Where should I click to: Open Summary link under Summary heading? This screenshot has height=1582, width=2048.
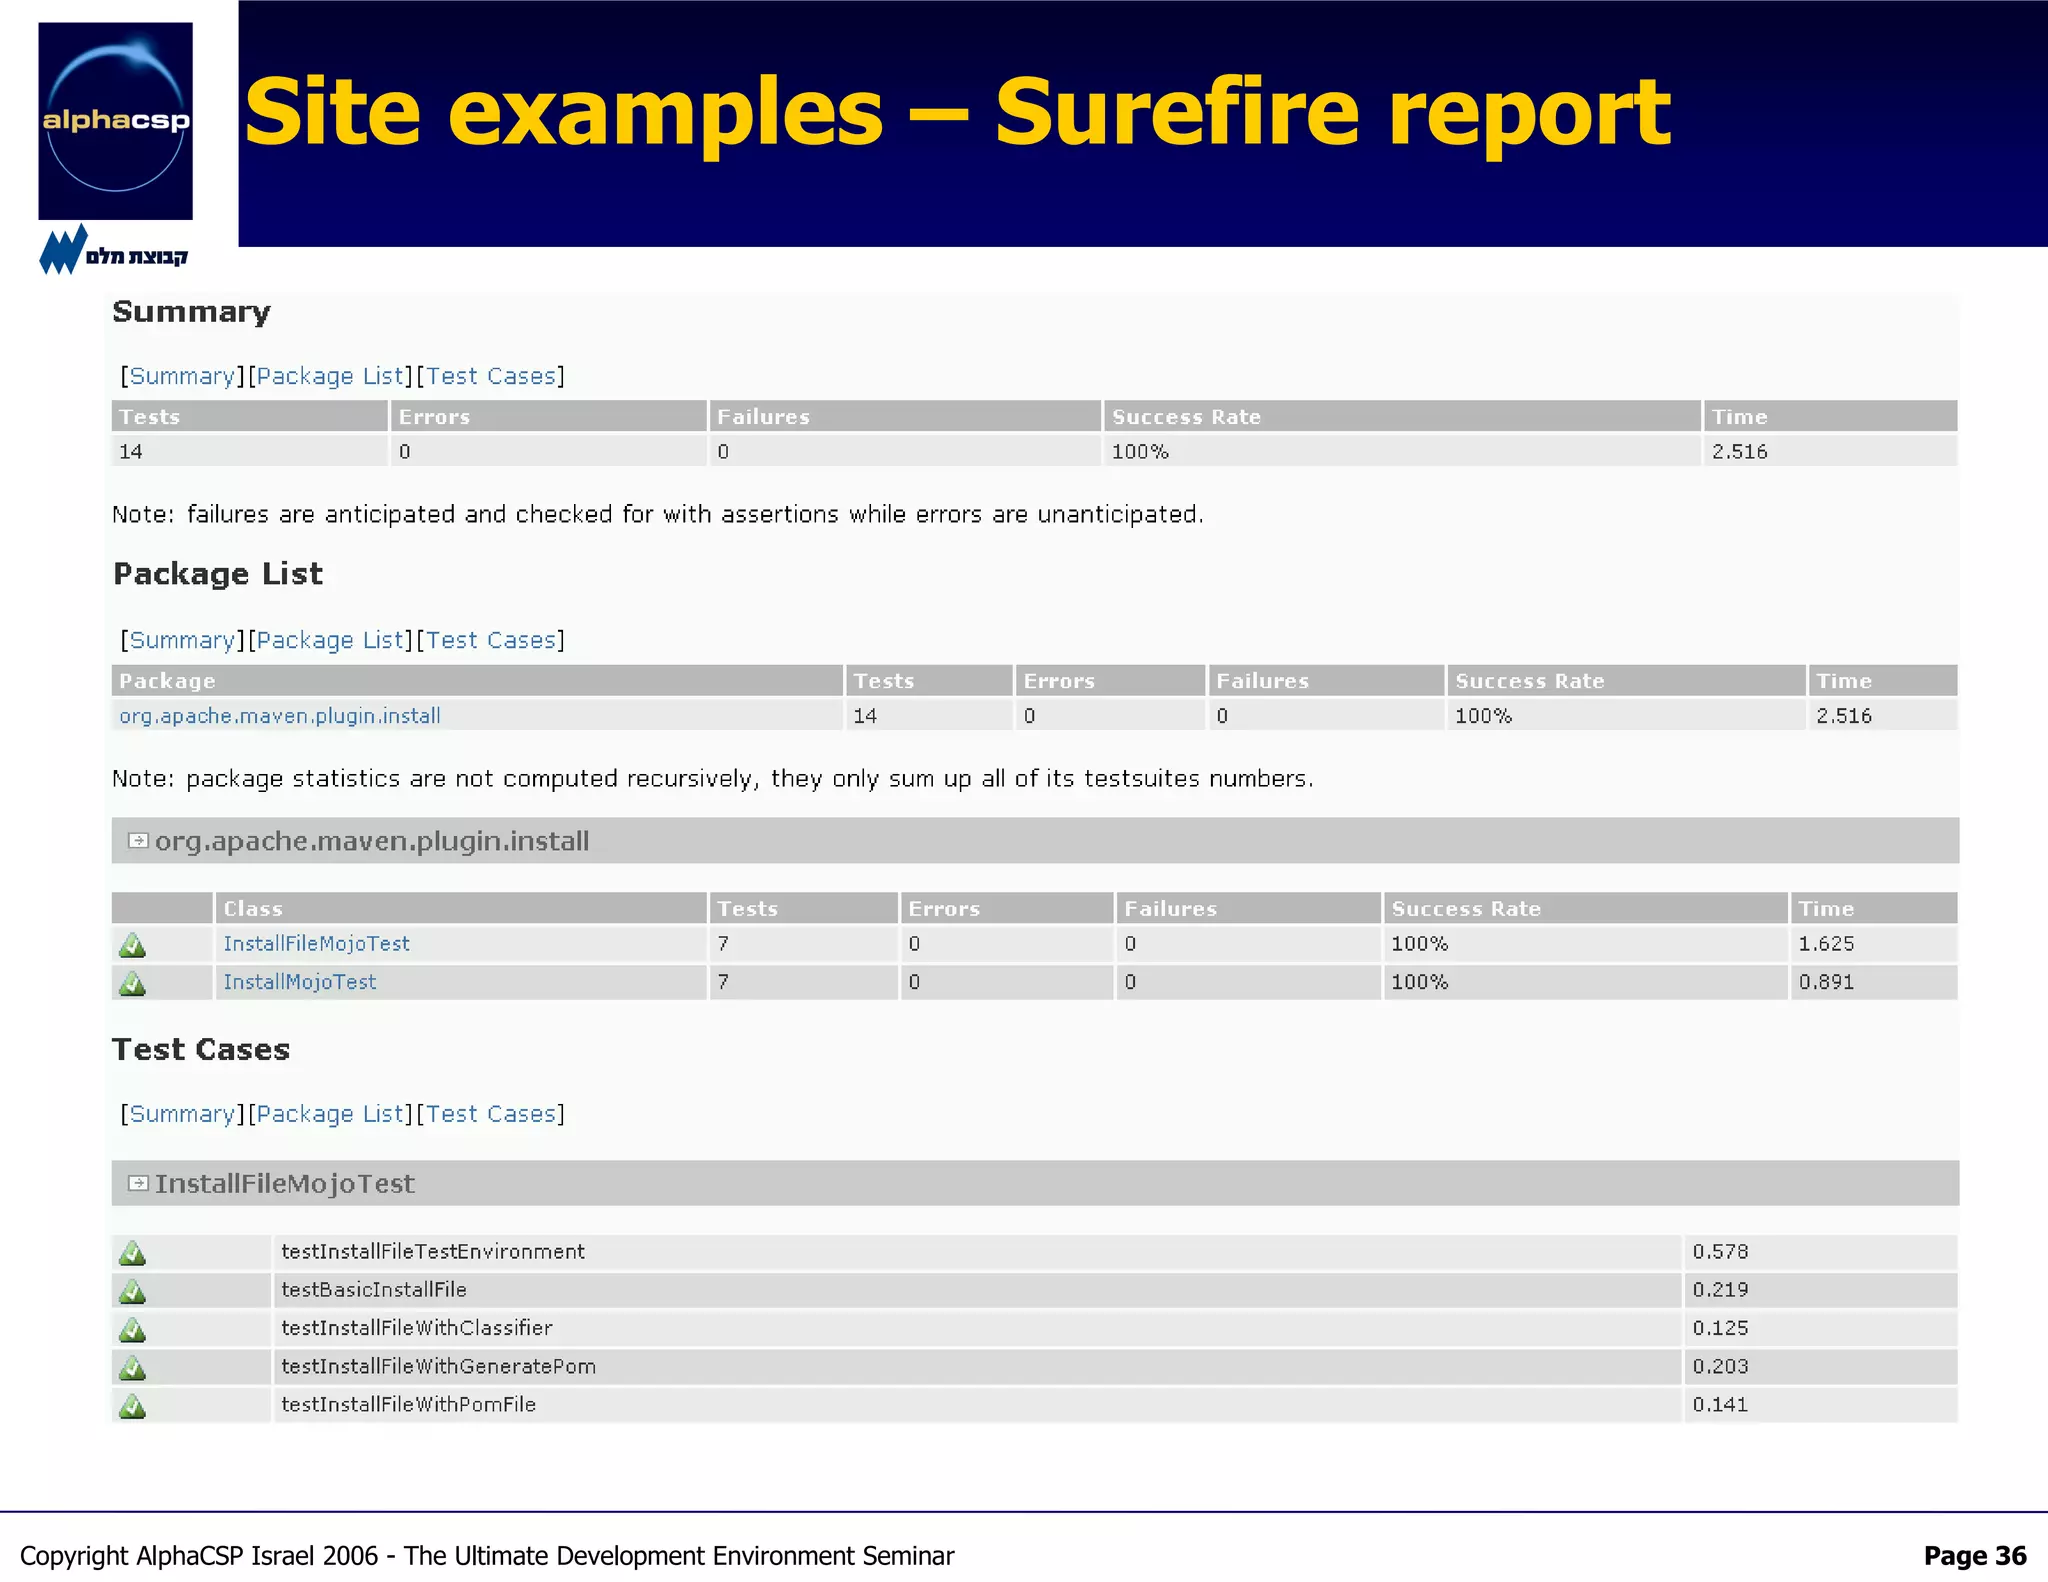(x=182, y=376)
